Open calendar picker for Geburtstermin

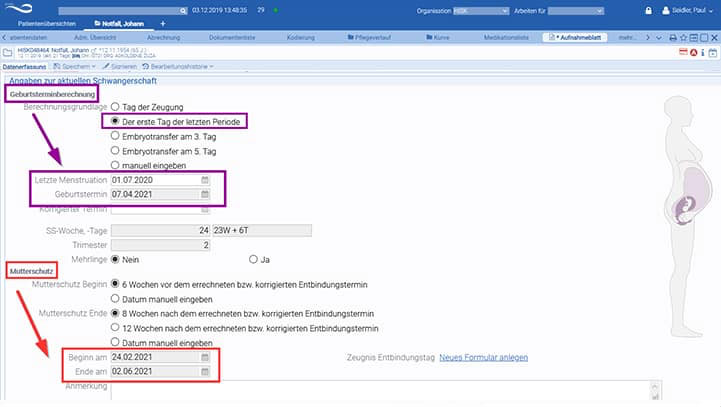[205, 195]
